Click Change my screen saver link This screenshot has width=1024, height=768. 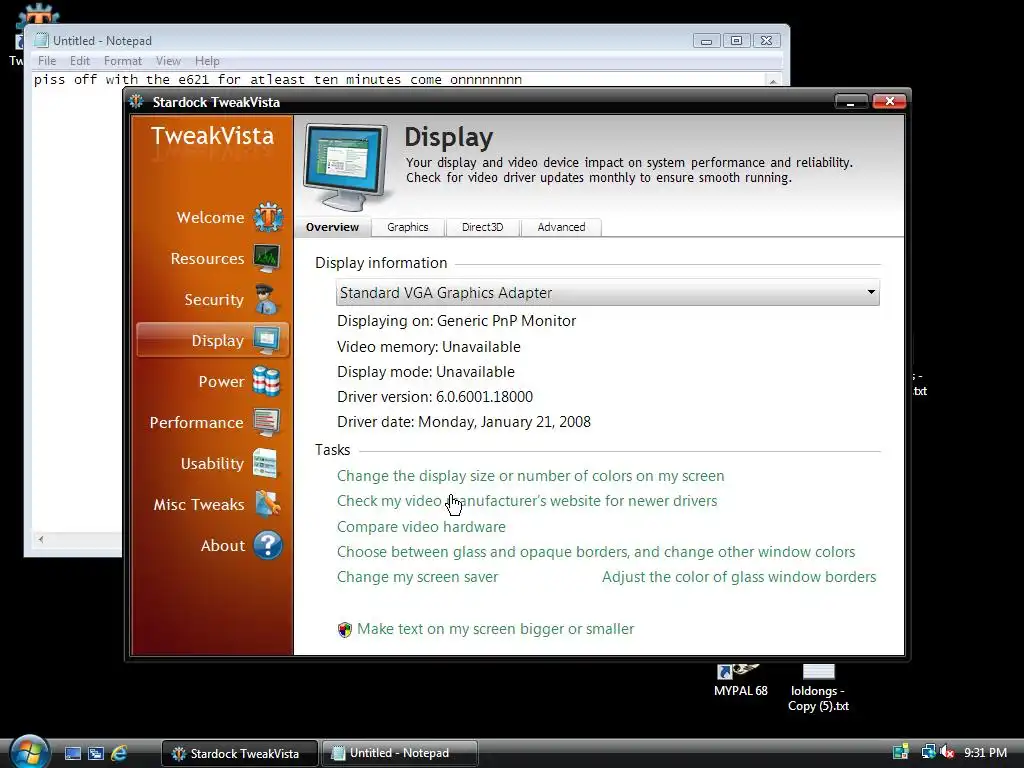coord(417,577)
